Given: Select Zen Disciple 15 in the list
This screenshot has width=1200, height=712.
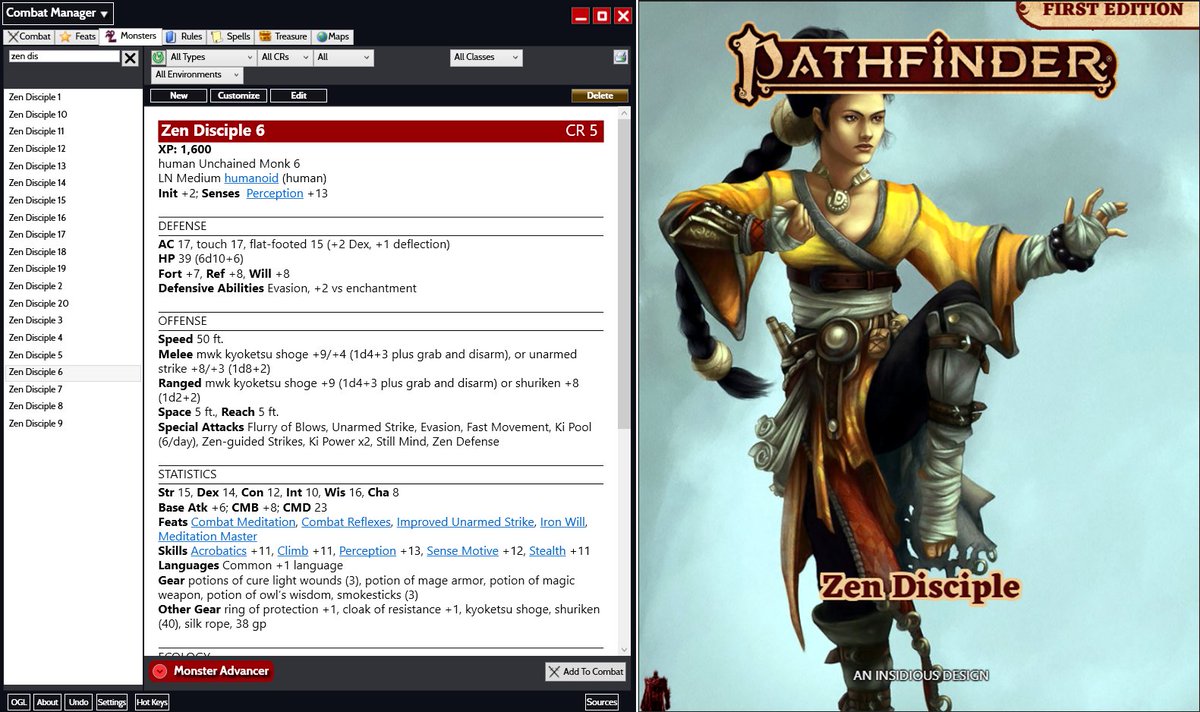Looking at the screenshot, I should (x=73, y=200).
